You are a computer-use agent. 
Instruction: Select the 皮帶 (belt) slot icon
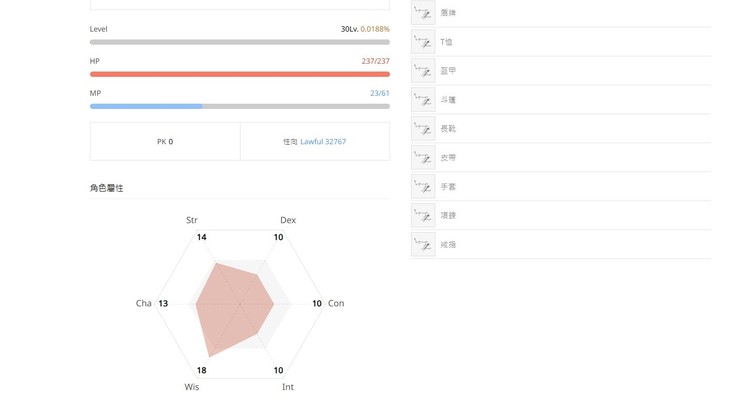[x=423, y=158]
